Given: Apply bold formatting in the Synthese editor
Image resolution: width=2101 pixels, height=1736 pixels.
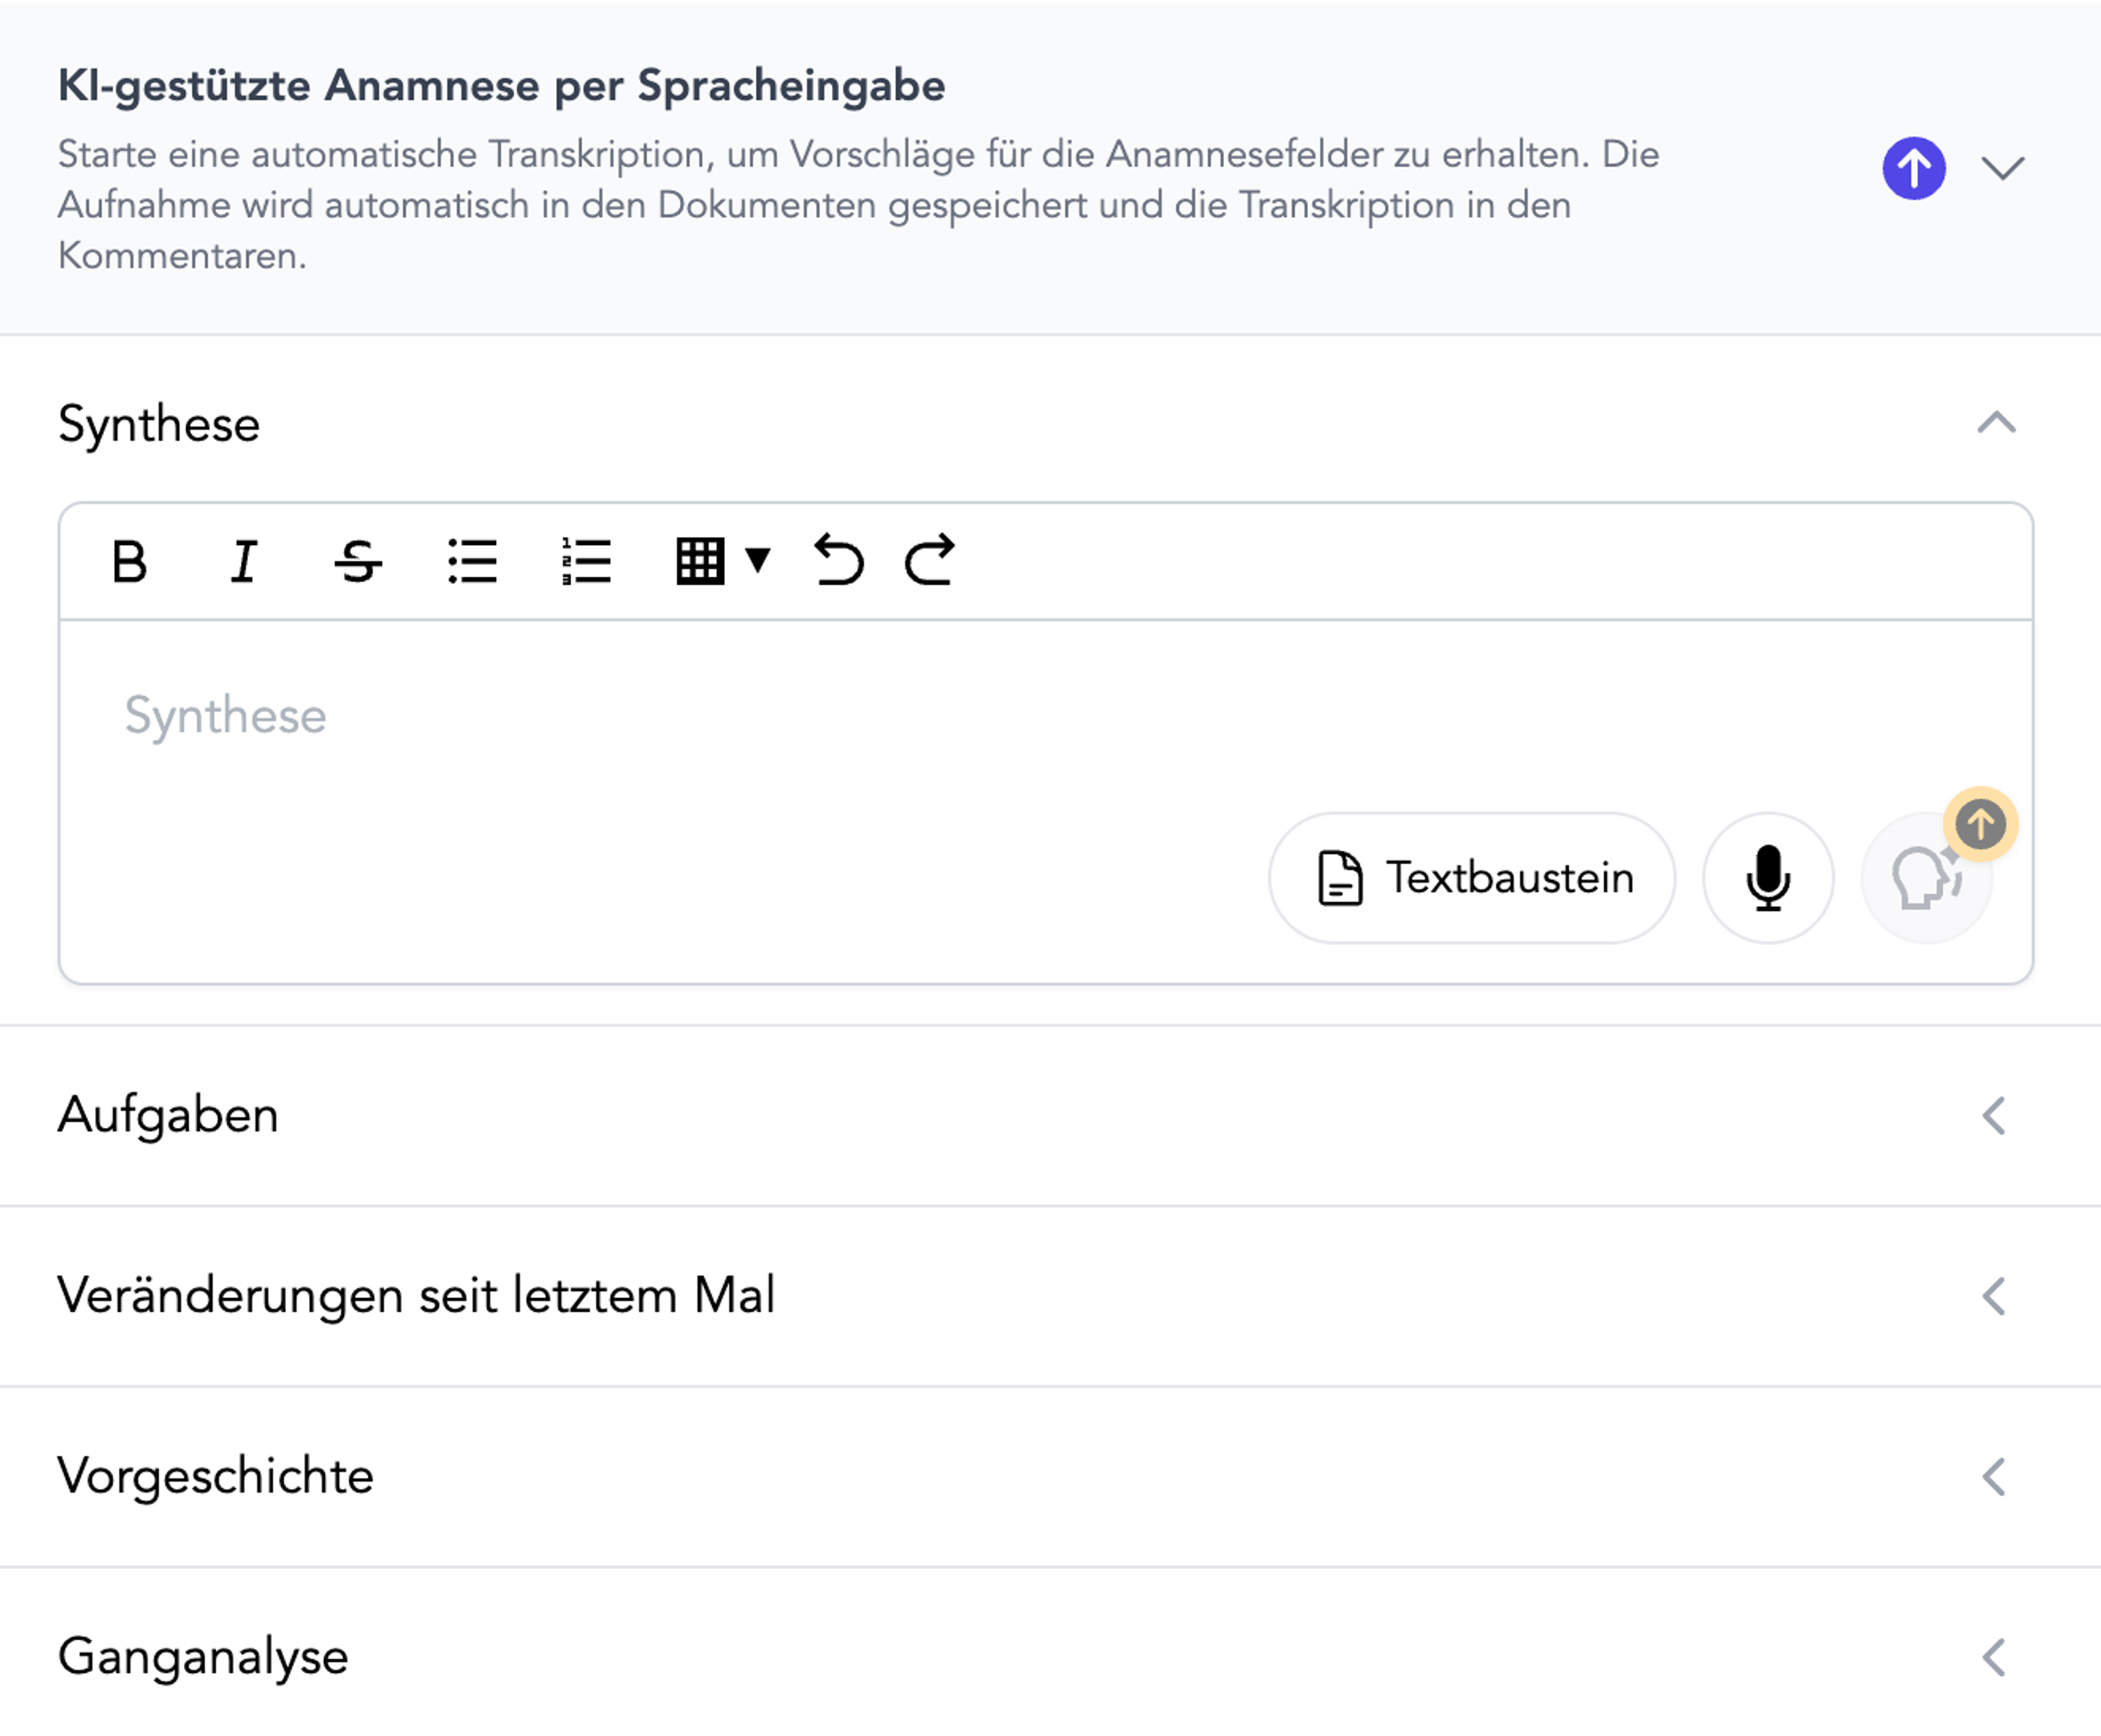Looking at the screenshot, I should click(x=130, y=562).
